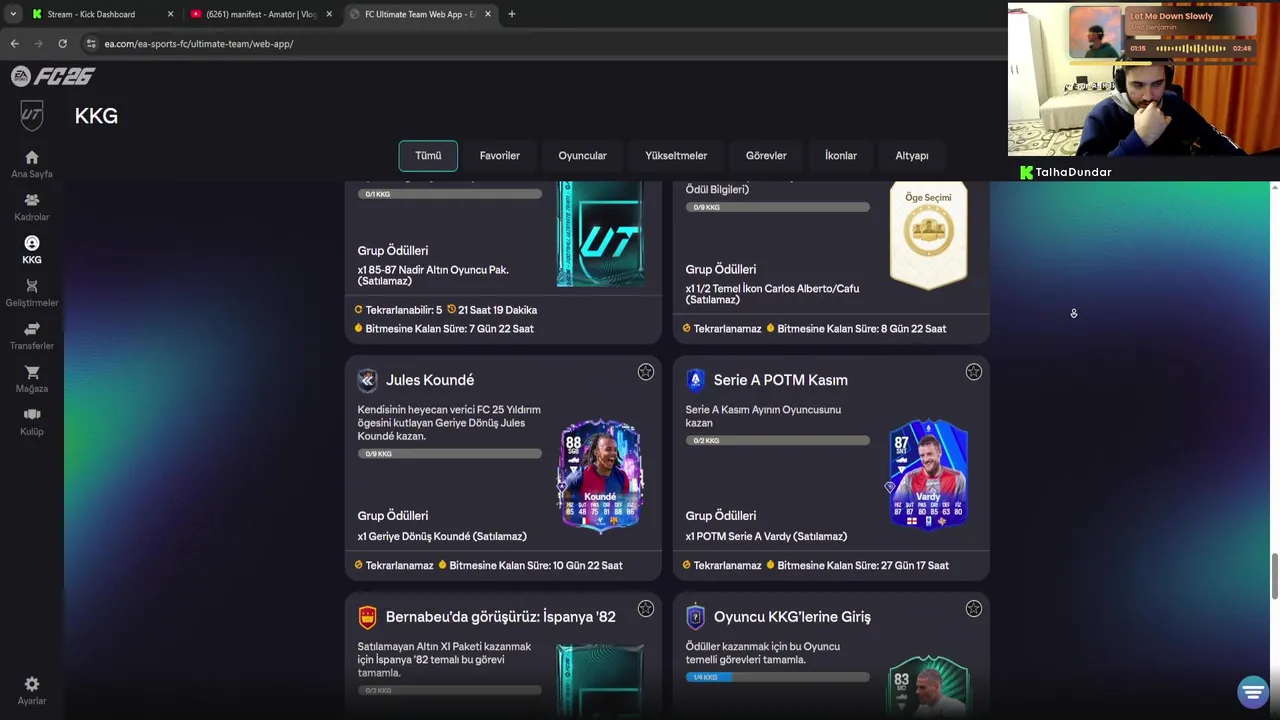Close the manifest YouTube tab
The height and width of the screenshot is (720, 1280).
(x=329, y=14)
